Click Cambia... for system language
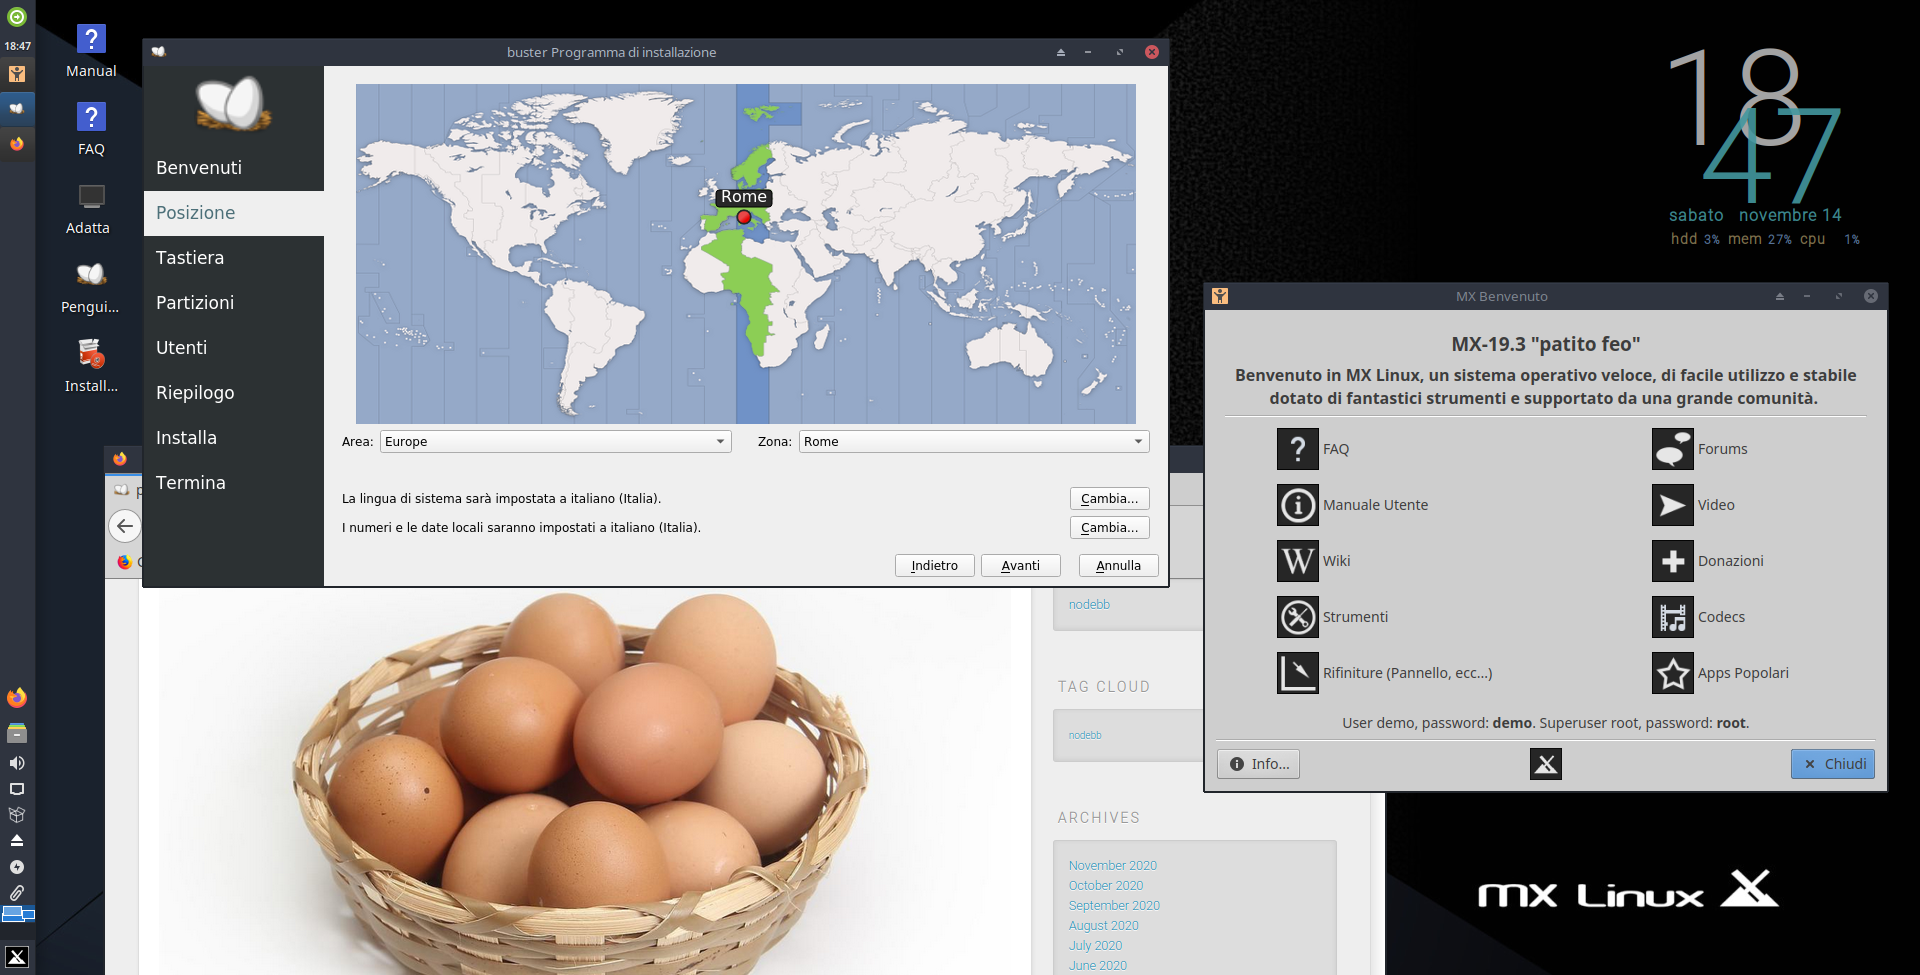 1110,498
